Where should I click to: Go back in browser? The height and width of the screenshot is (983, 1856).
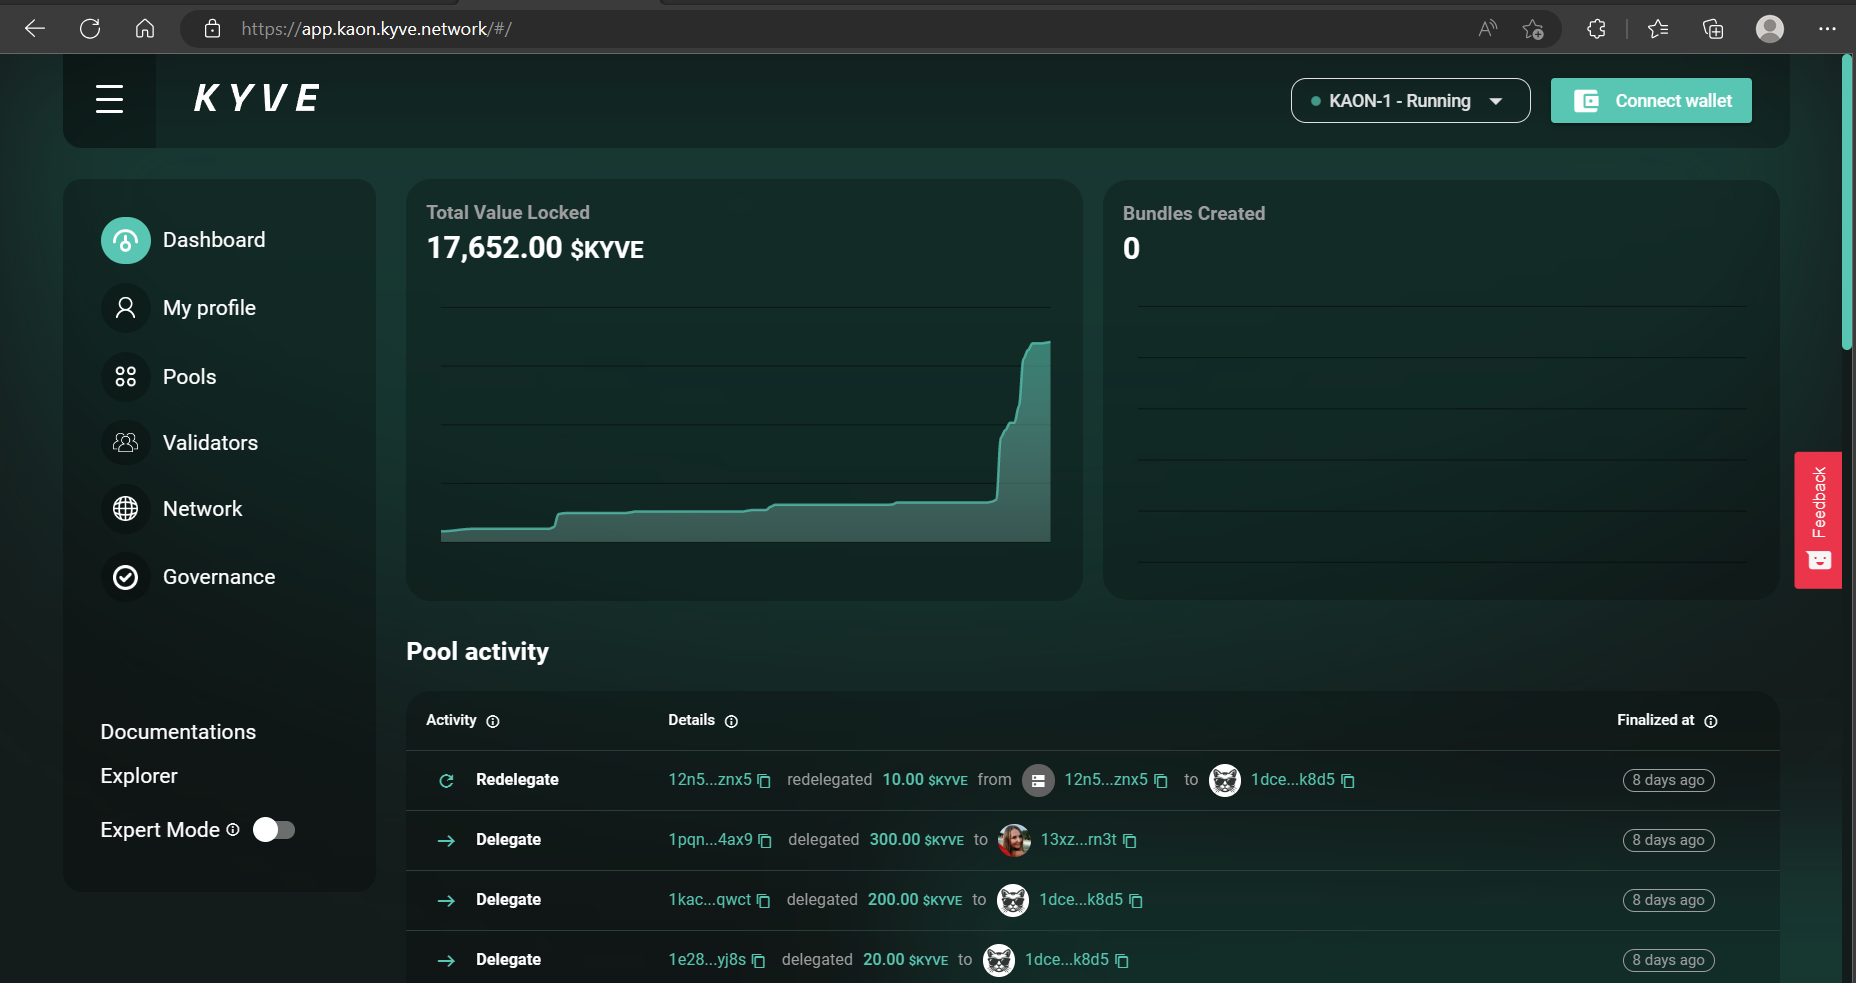(35, 29)
